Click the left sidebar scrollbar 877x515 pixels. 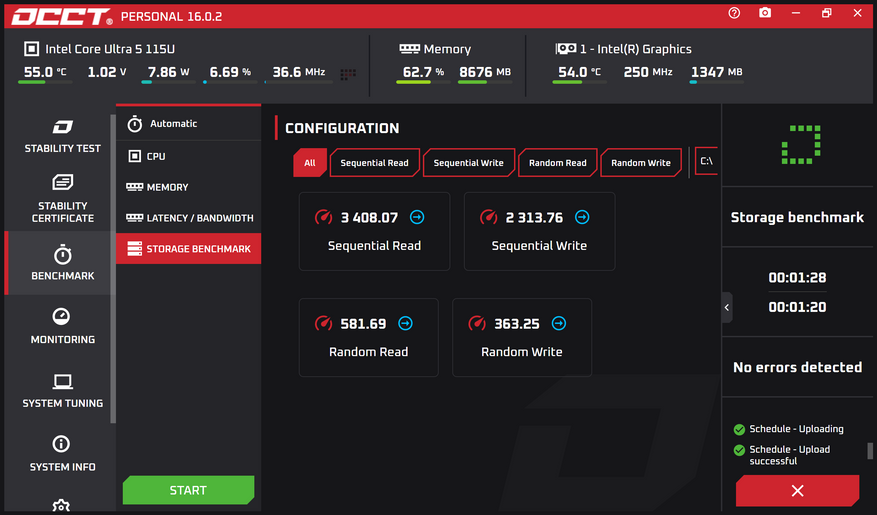[x=113, y=268]
